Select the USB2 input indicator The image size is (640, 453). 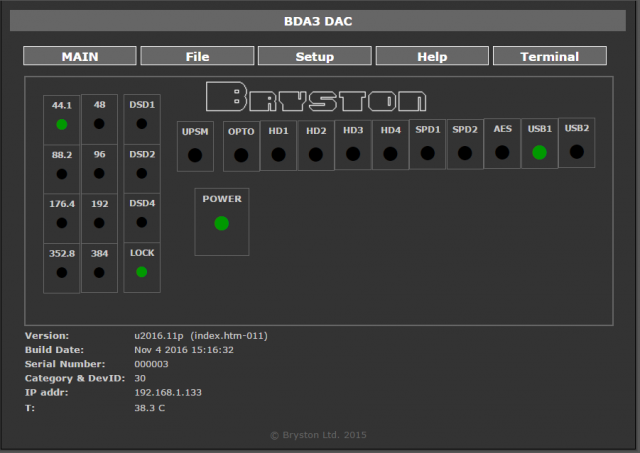(576, 143)
